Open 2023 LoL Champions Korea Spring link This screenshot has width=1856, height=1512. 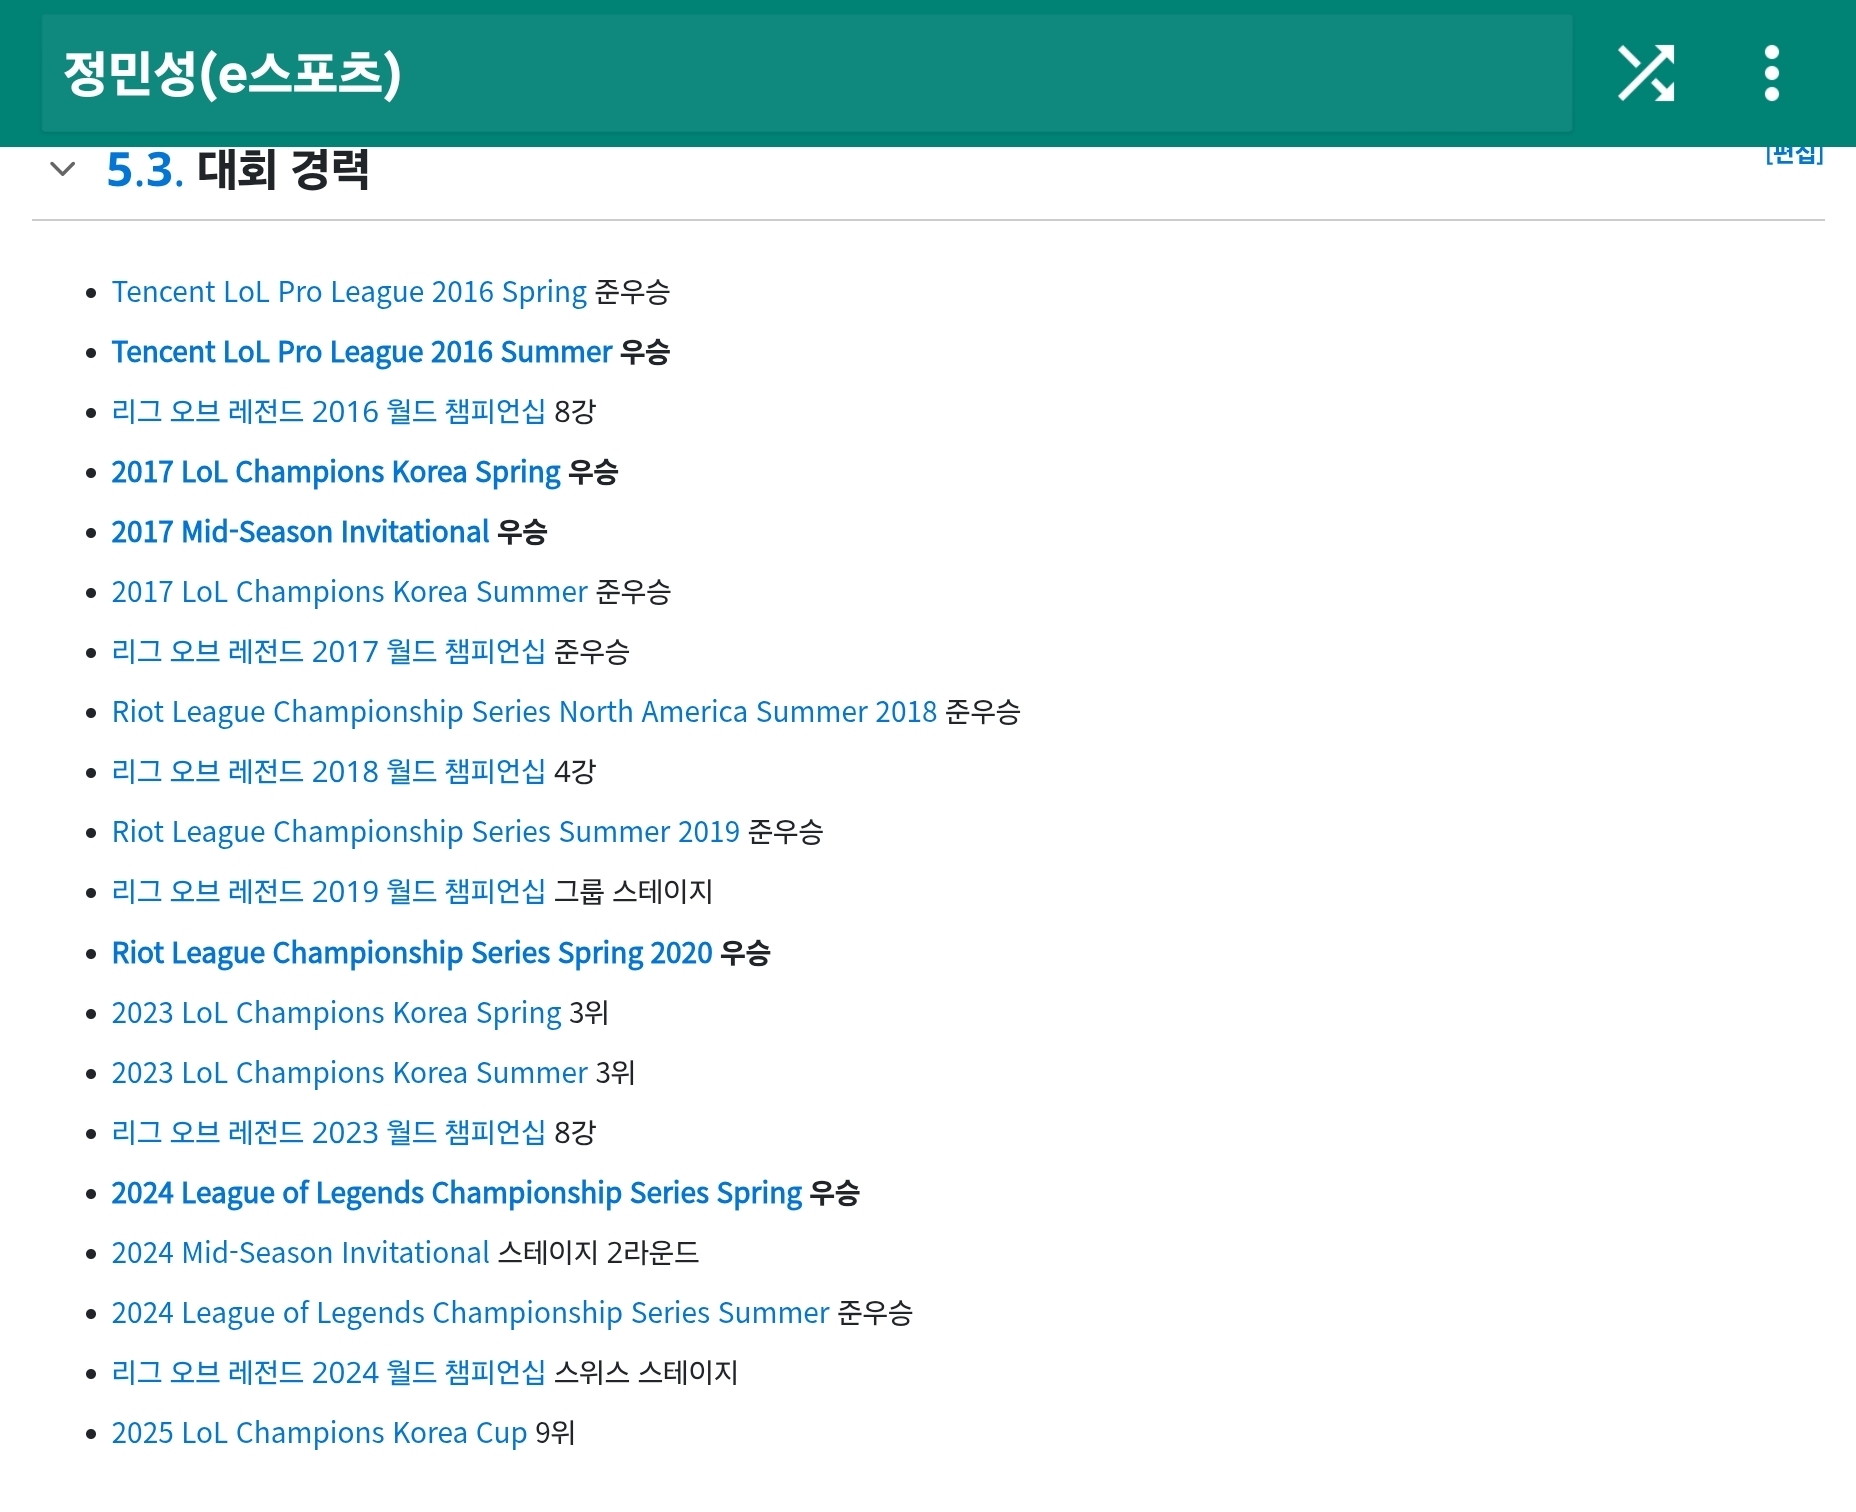(336, 1013)
